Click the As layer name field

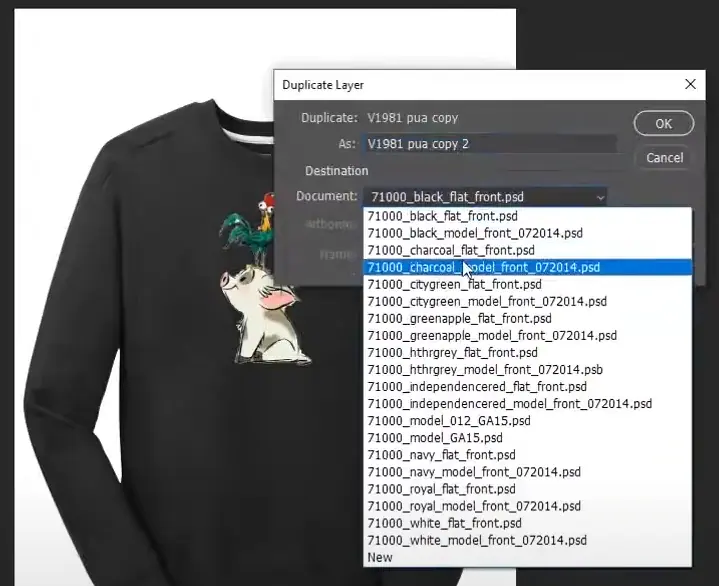tap(489, 144)
